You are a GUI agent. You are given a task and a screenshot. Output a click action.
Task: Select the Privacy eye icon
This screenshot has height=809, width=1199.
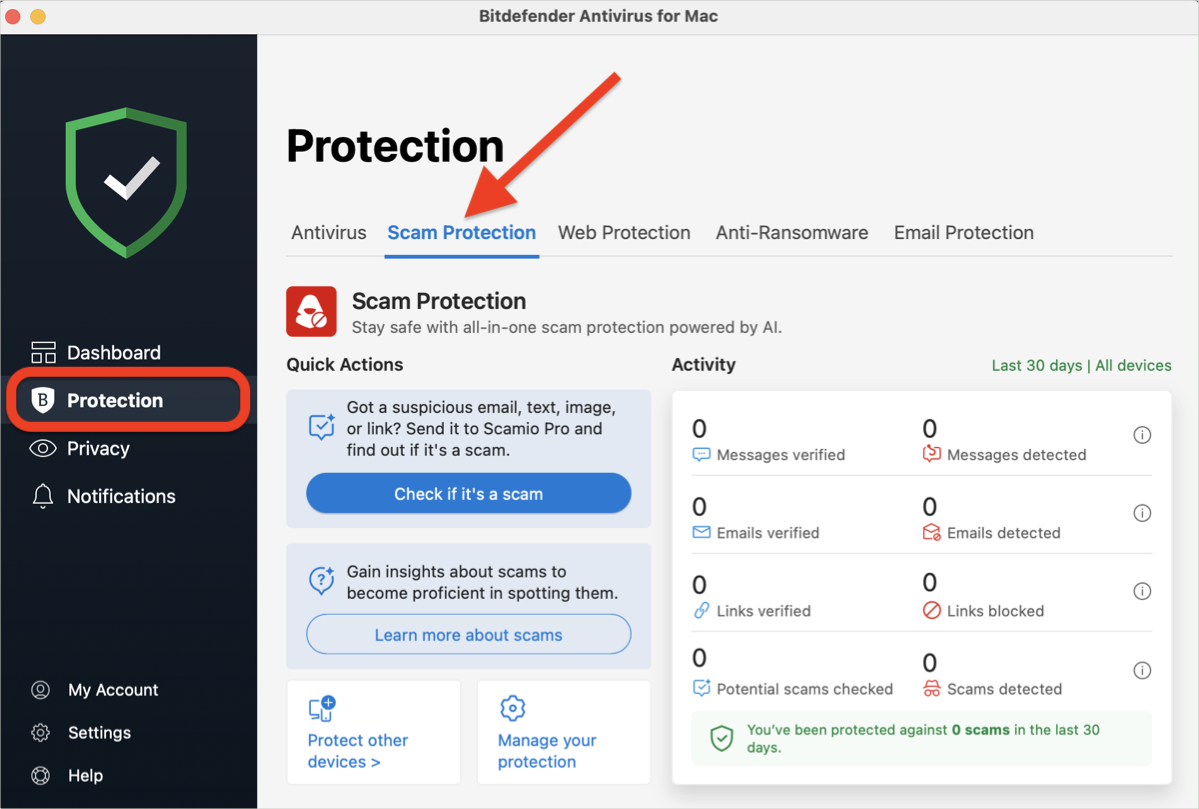pos(41,448)
